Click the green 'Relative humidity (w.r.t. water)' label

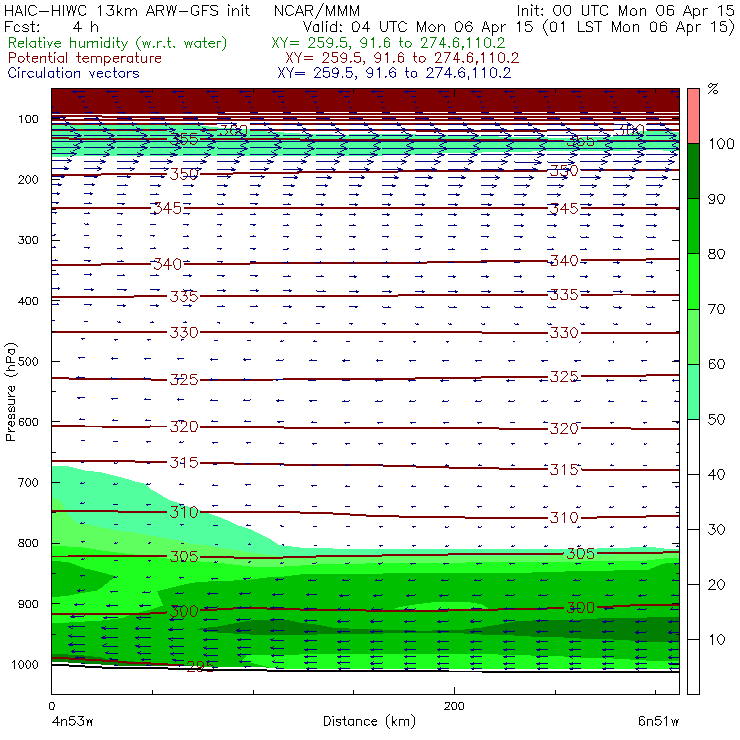pyautogui.click(x=118, y=43)
